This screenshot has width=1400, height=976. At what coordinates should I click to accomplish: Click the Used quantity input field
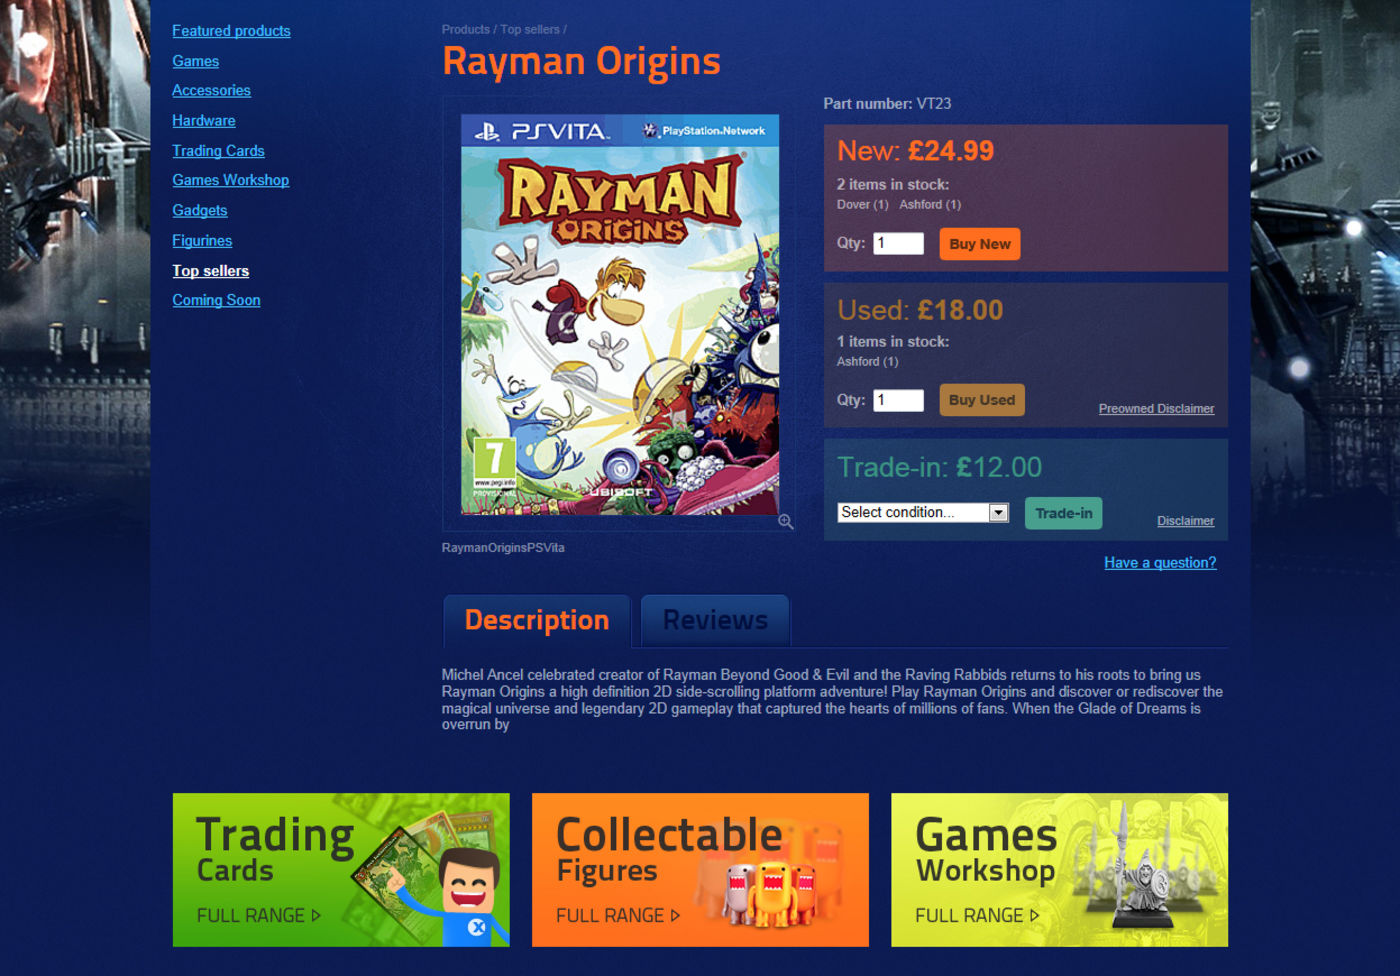(898, 400)
